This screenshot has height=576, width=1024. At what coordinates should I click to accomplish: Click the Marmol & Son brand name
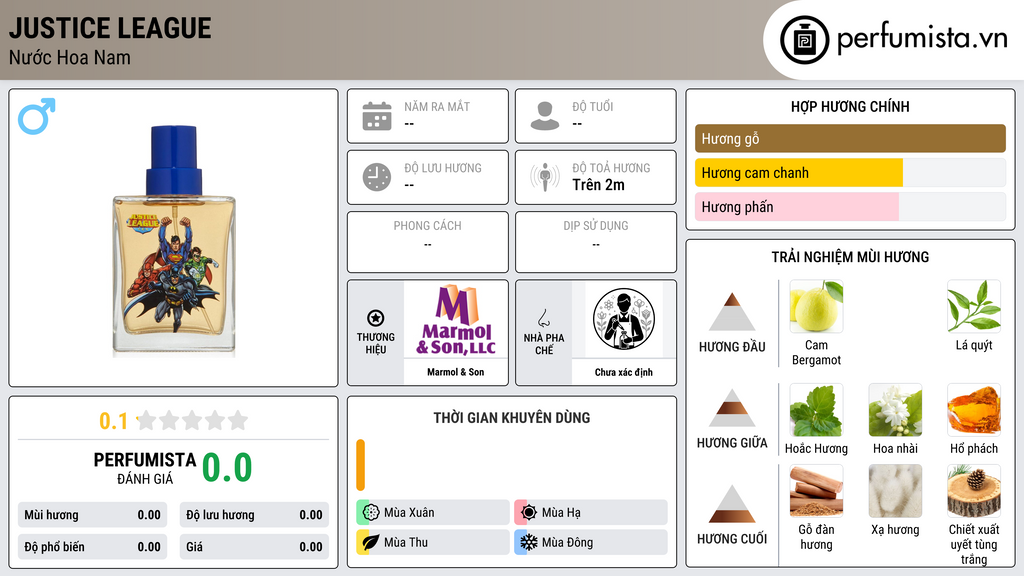click(x=456, y=372)
